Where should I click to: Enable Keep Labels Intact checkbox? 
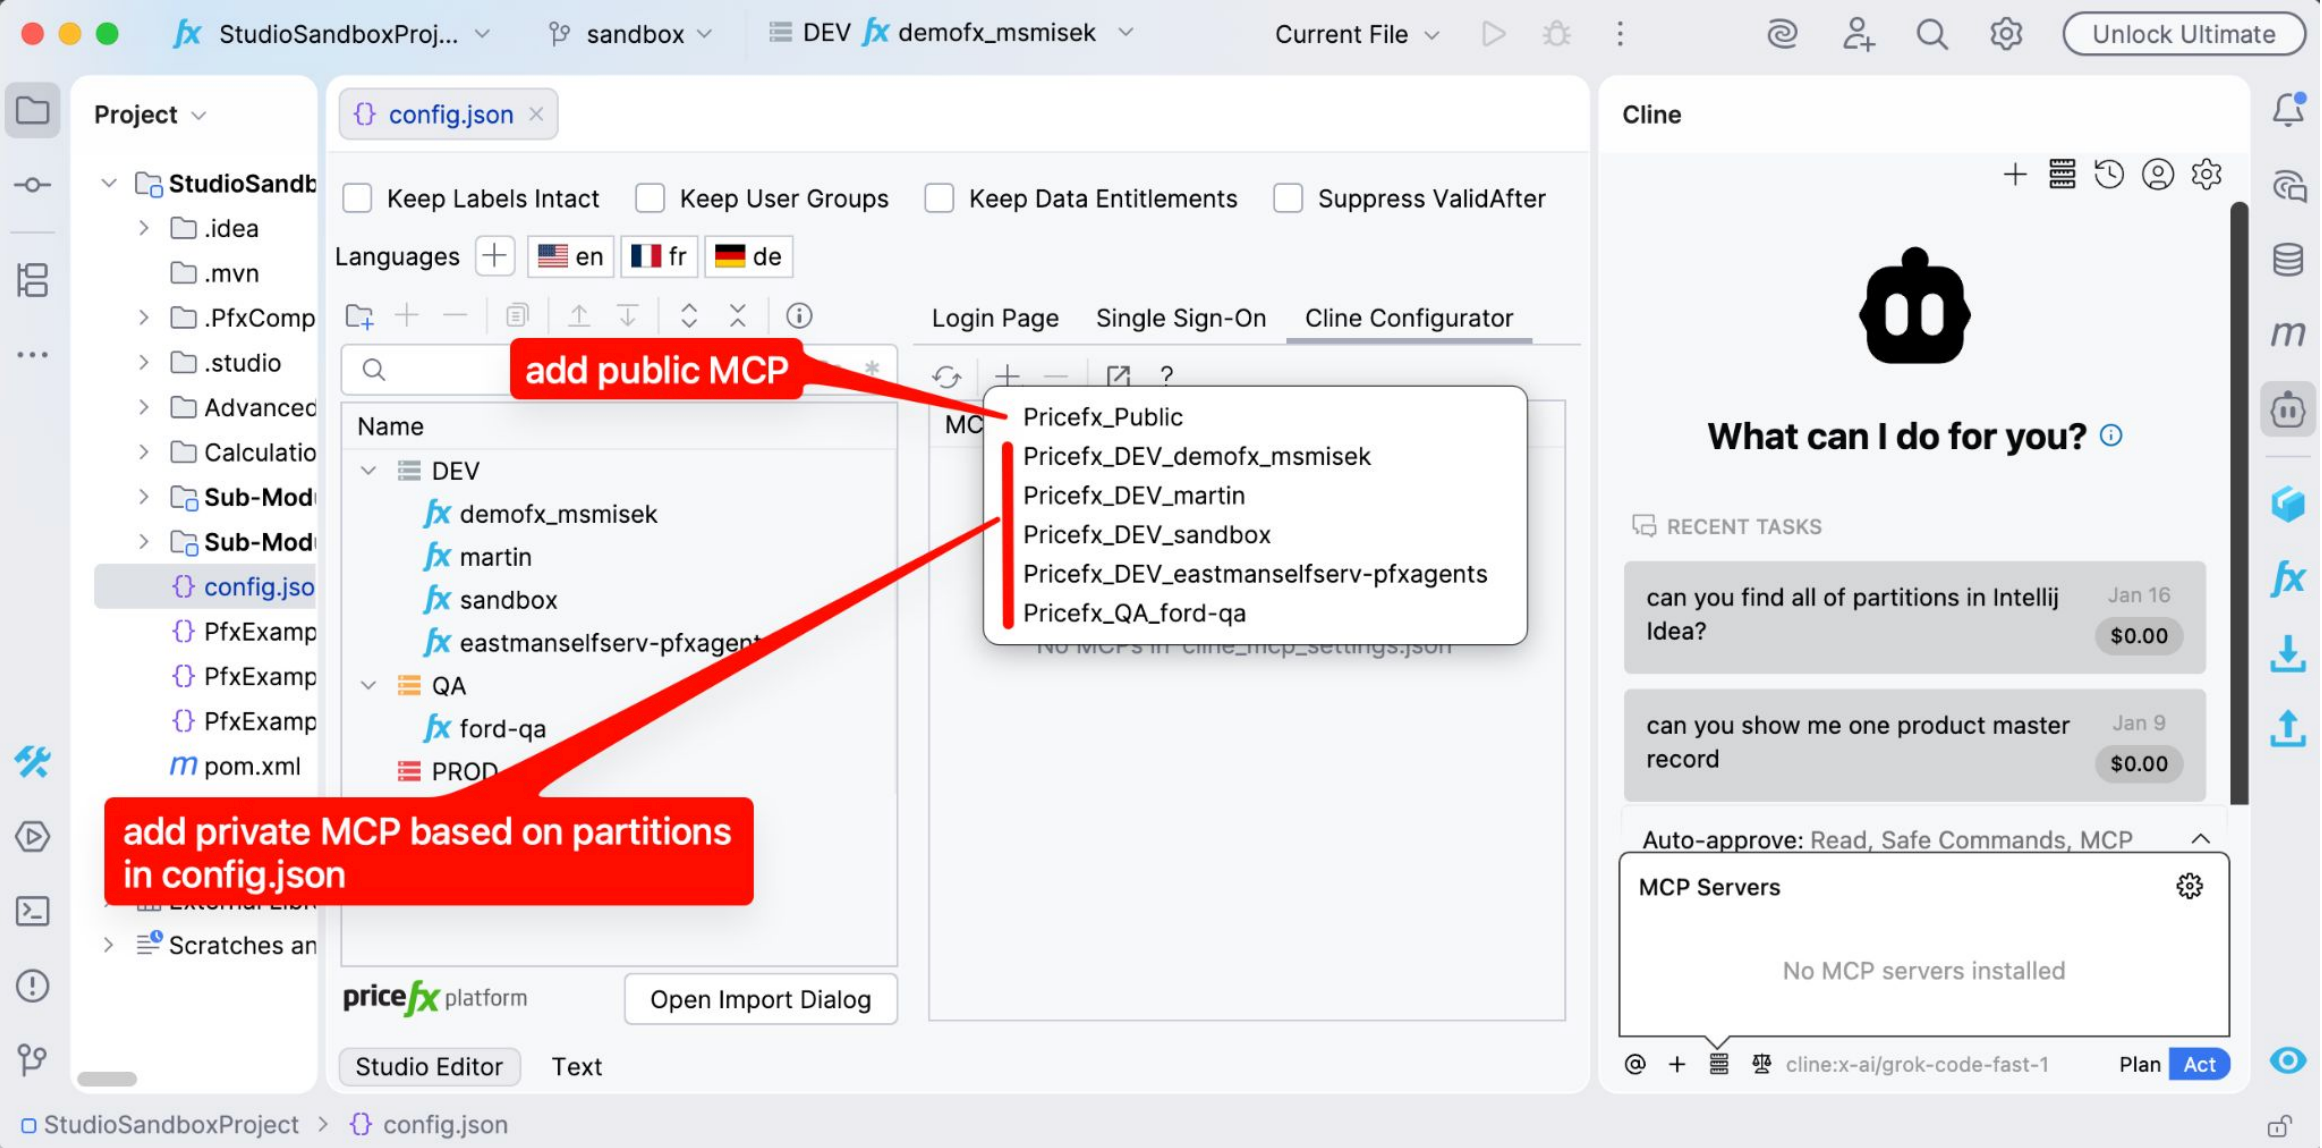(357, 198)
